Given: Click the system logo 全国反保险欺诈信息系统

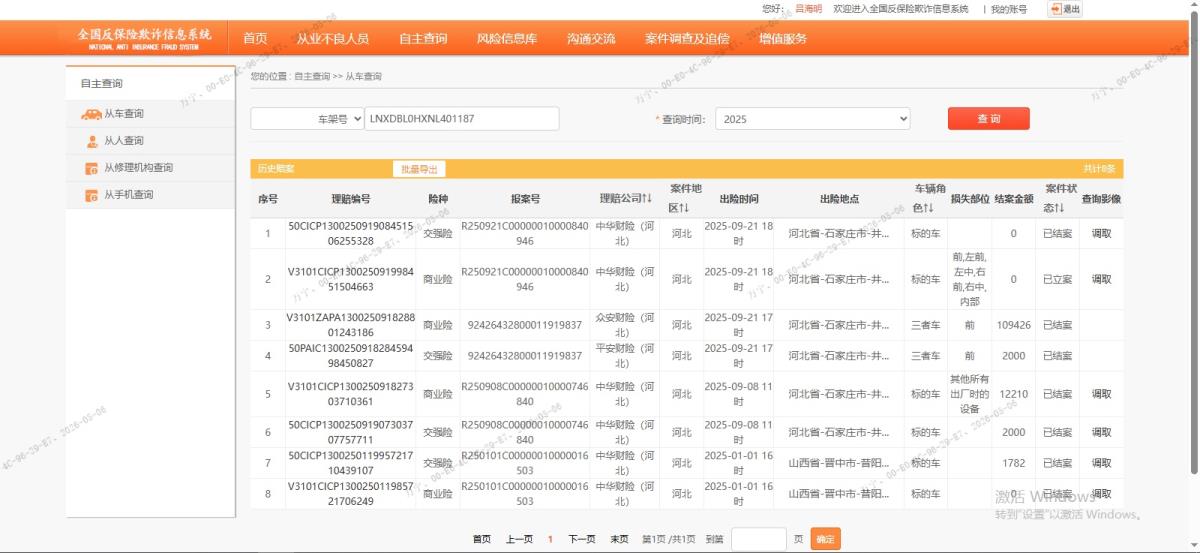Looking at the screenshot, I should click(144, 38).
